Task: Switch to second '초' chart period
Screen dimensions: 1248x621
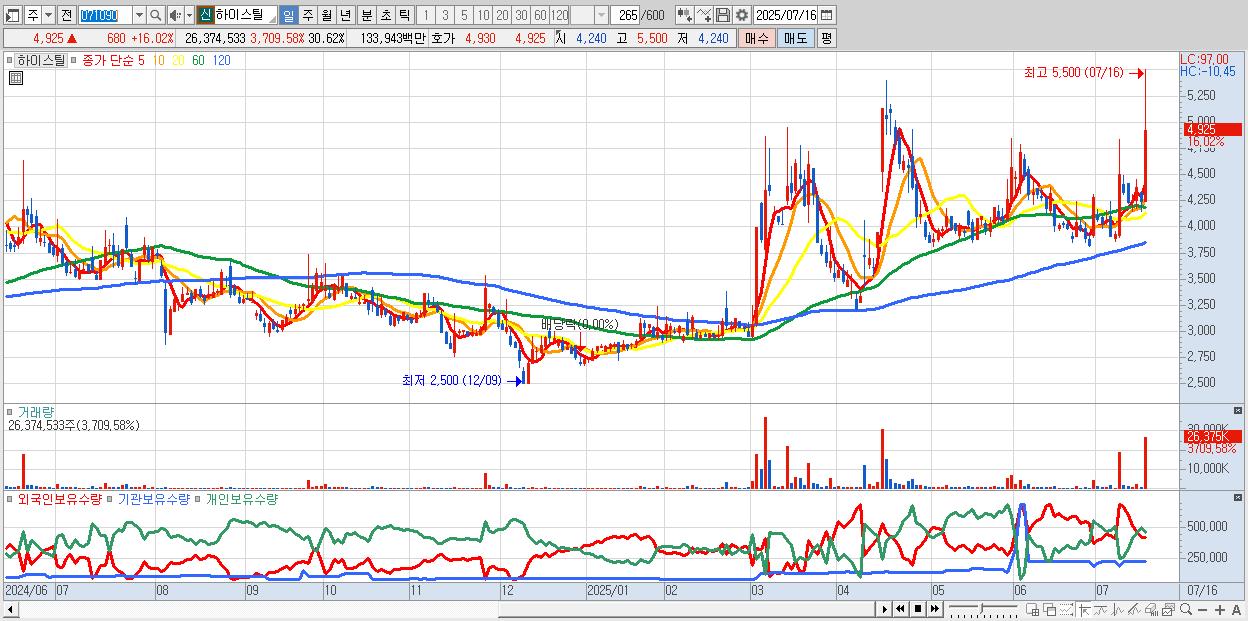Action: tap(384, 15)
